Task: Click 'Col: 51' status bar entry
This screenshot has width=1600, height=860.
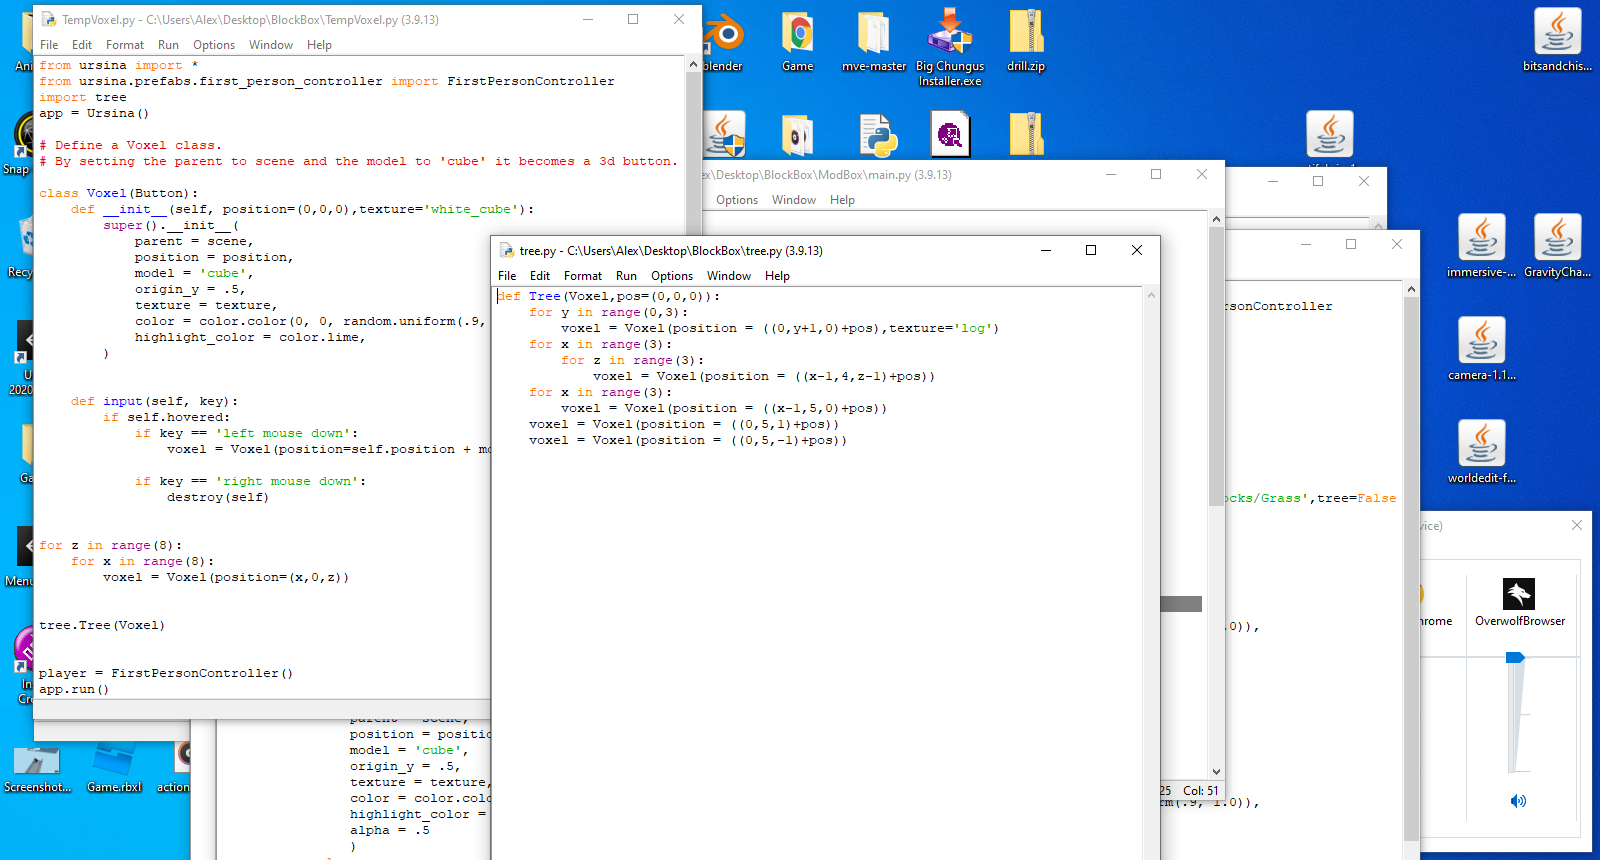Action: (1200, 790)
